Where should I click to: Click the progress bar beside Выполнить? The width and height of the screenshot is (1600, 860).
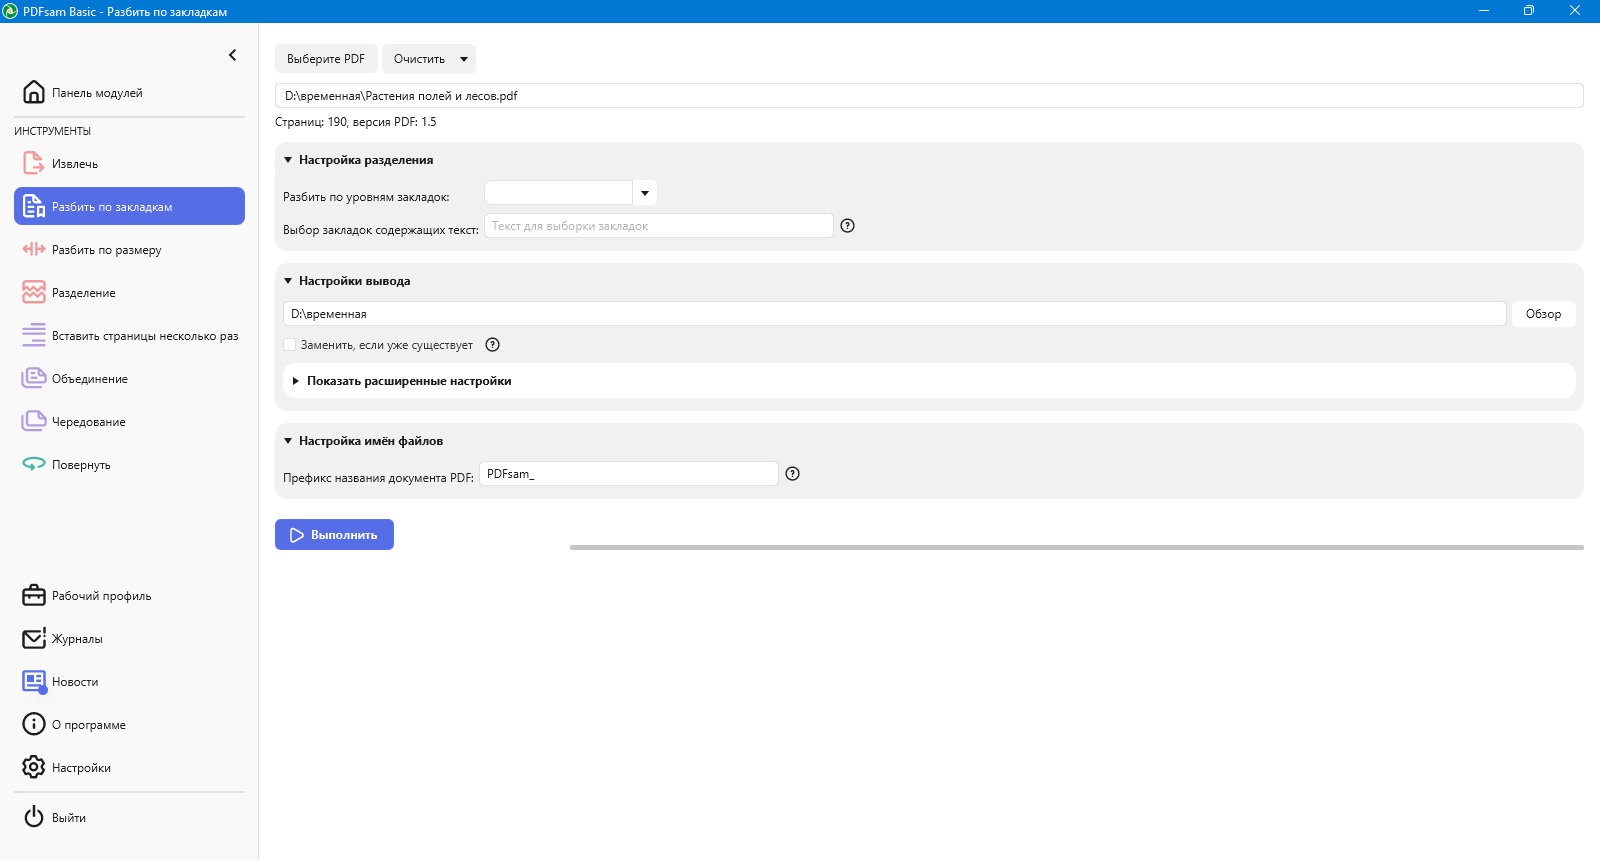click(x=1076, y=547)
